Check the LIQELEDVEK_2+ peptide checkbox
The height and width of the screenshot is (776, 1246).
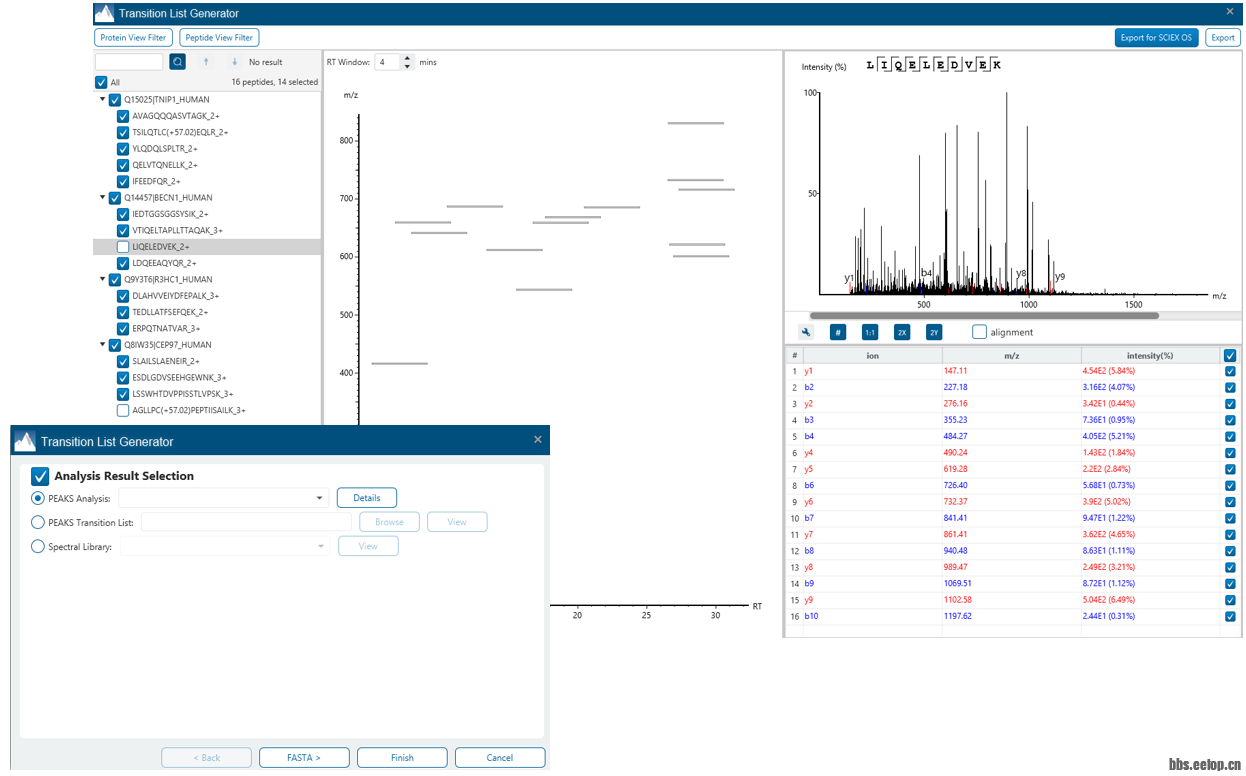tap(123, 247)
